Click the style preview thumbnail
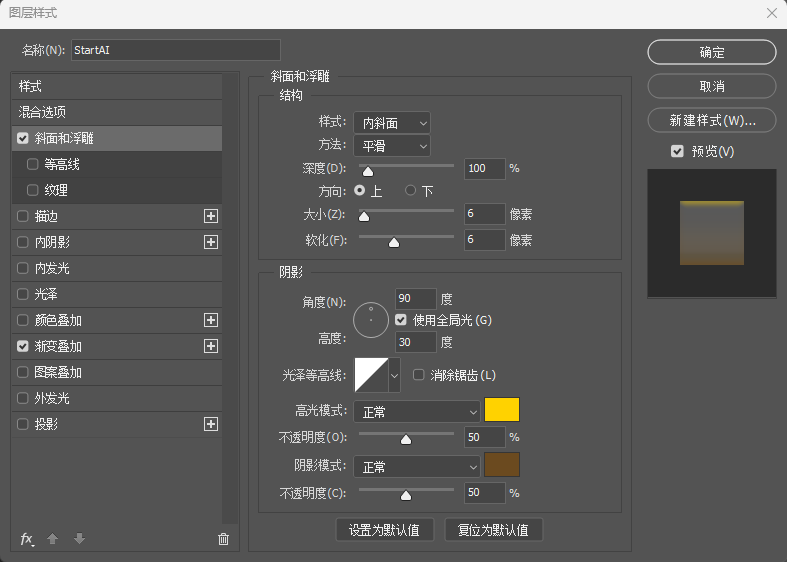Viewport: 787px width, 562px height. [x=712, y=233]
